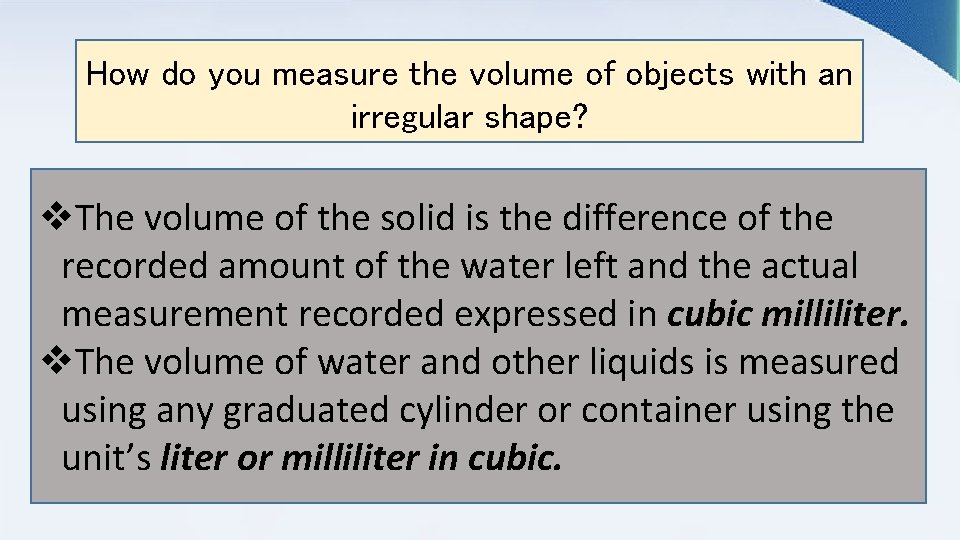Click the slide title question box
Viewport: 960px width, 540px height.
click(x=468, y=91)
